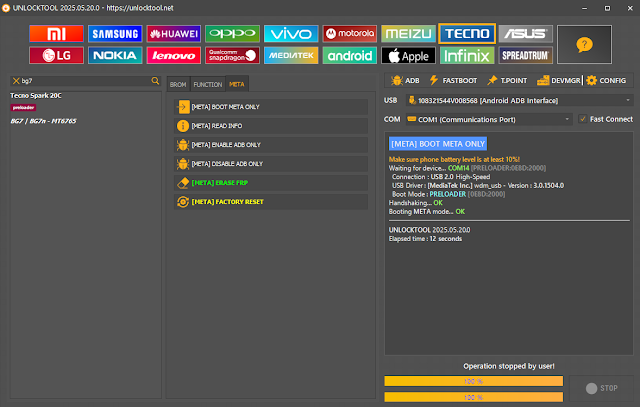Image resolution: width=640 pixels, height=407 pixels.
Task: Open the CONFIG settings
Action: point(606,80)
